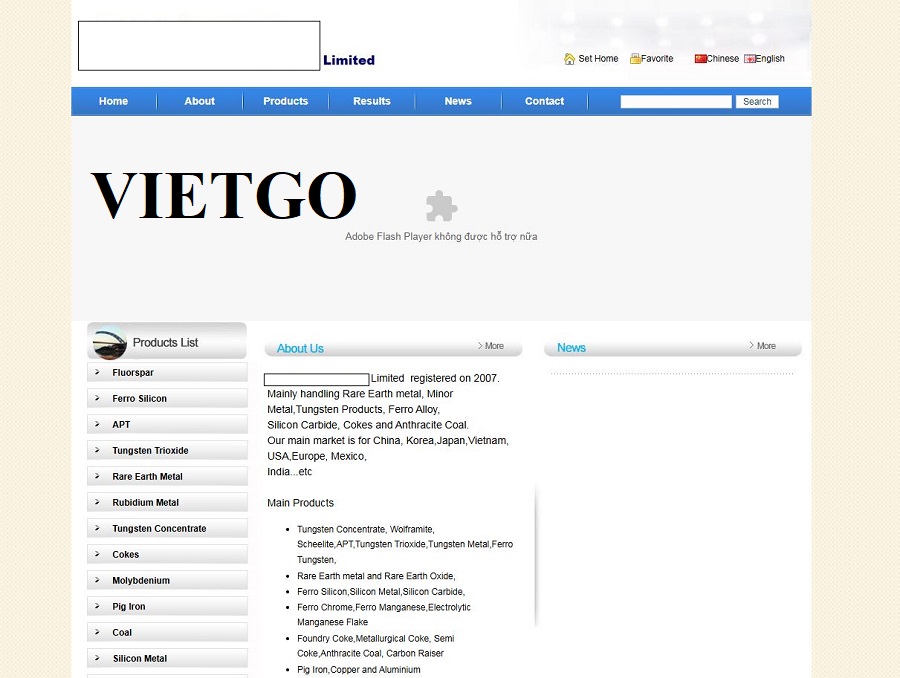
Task: Select Molybdenium in the products list
Action: click(141, 581)
